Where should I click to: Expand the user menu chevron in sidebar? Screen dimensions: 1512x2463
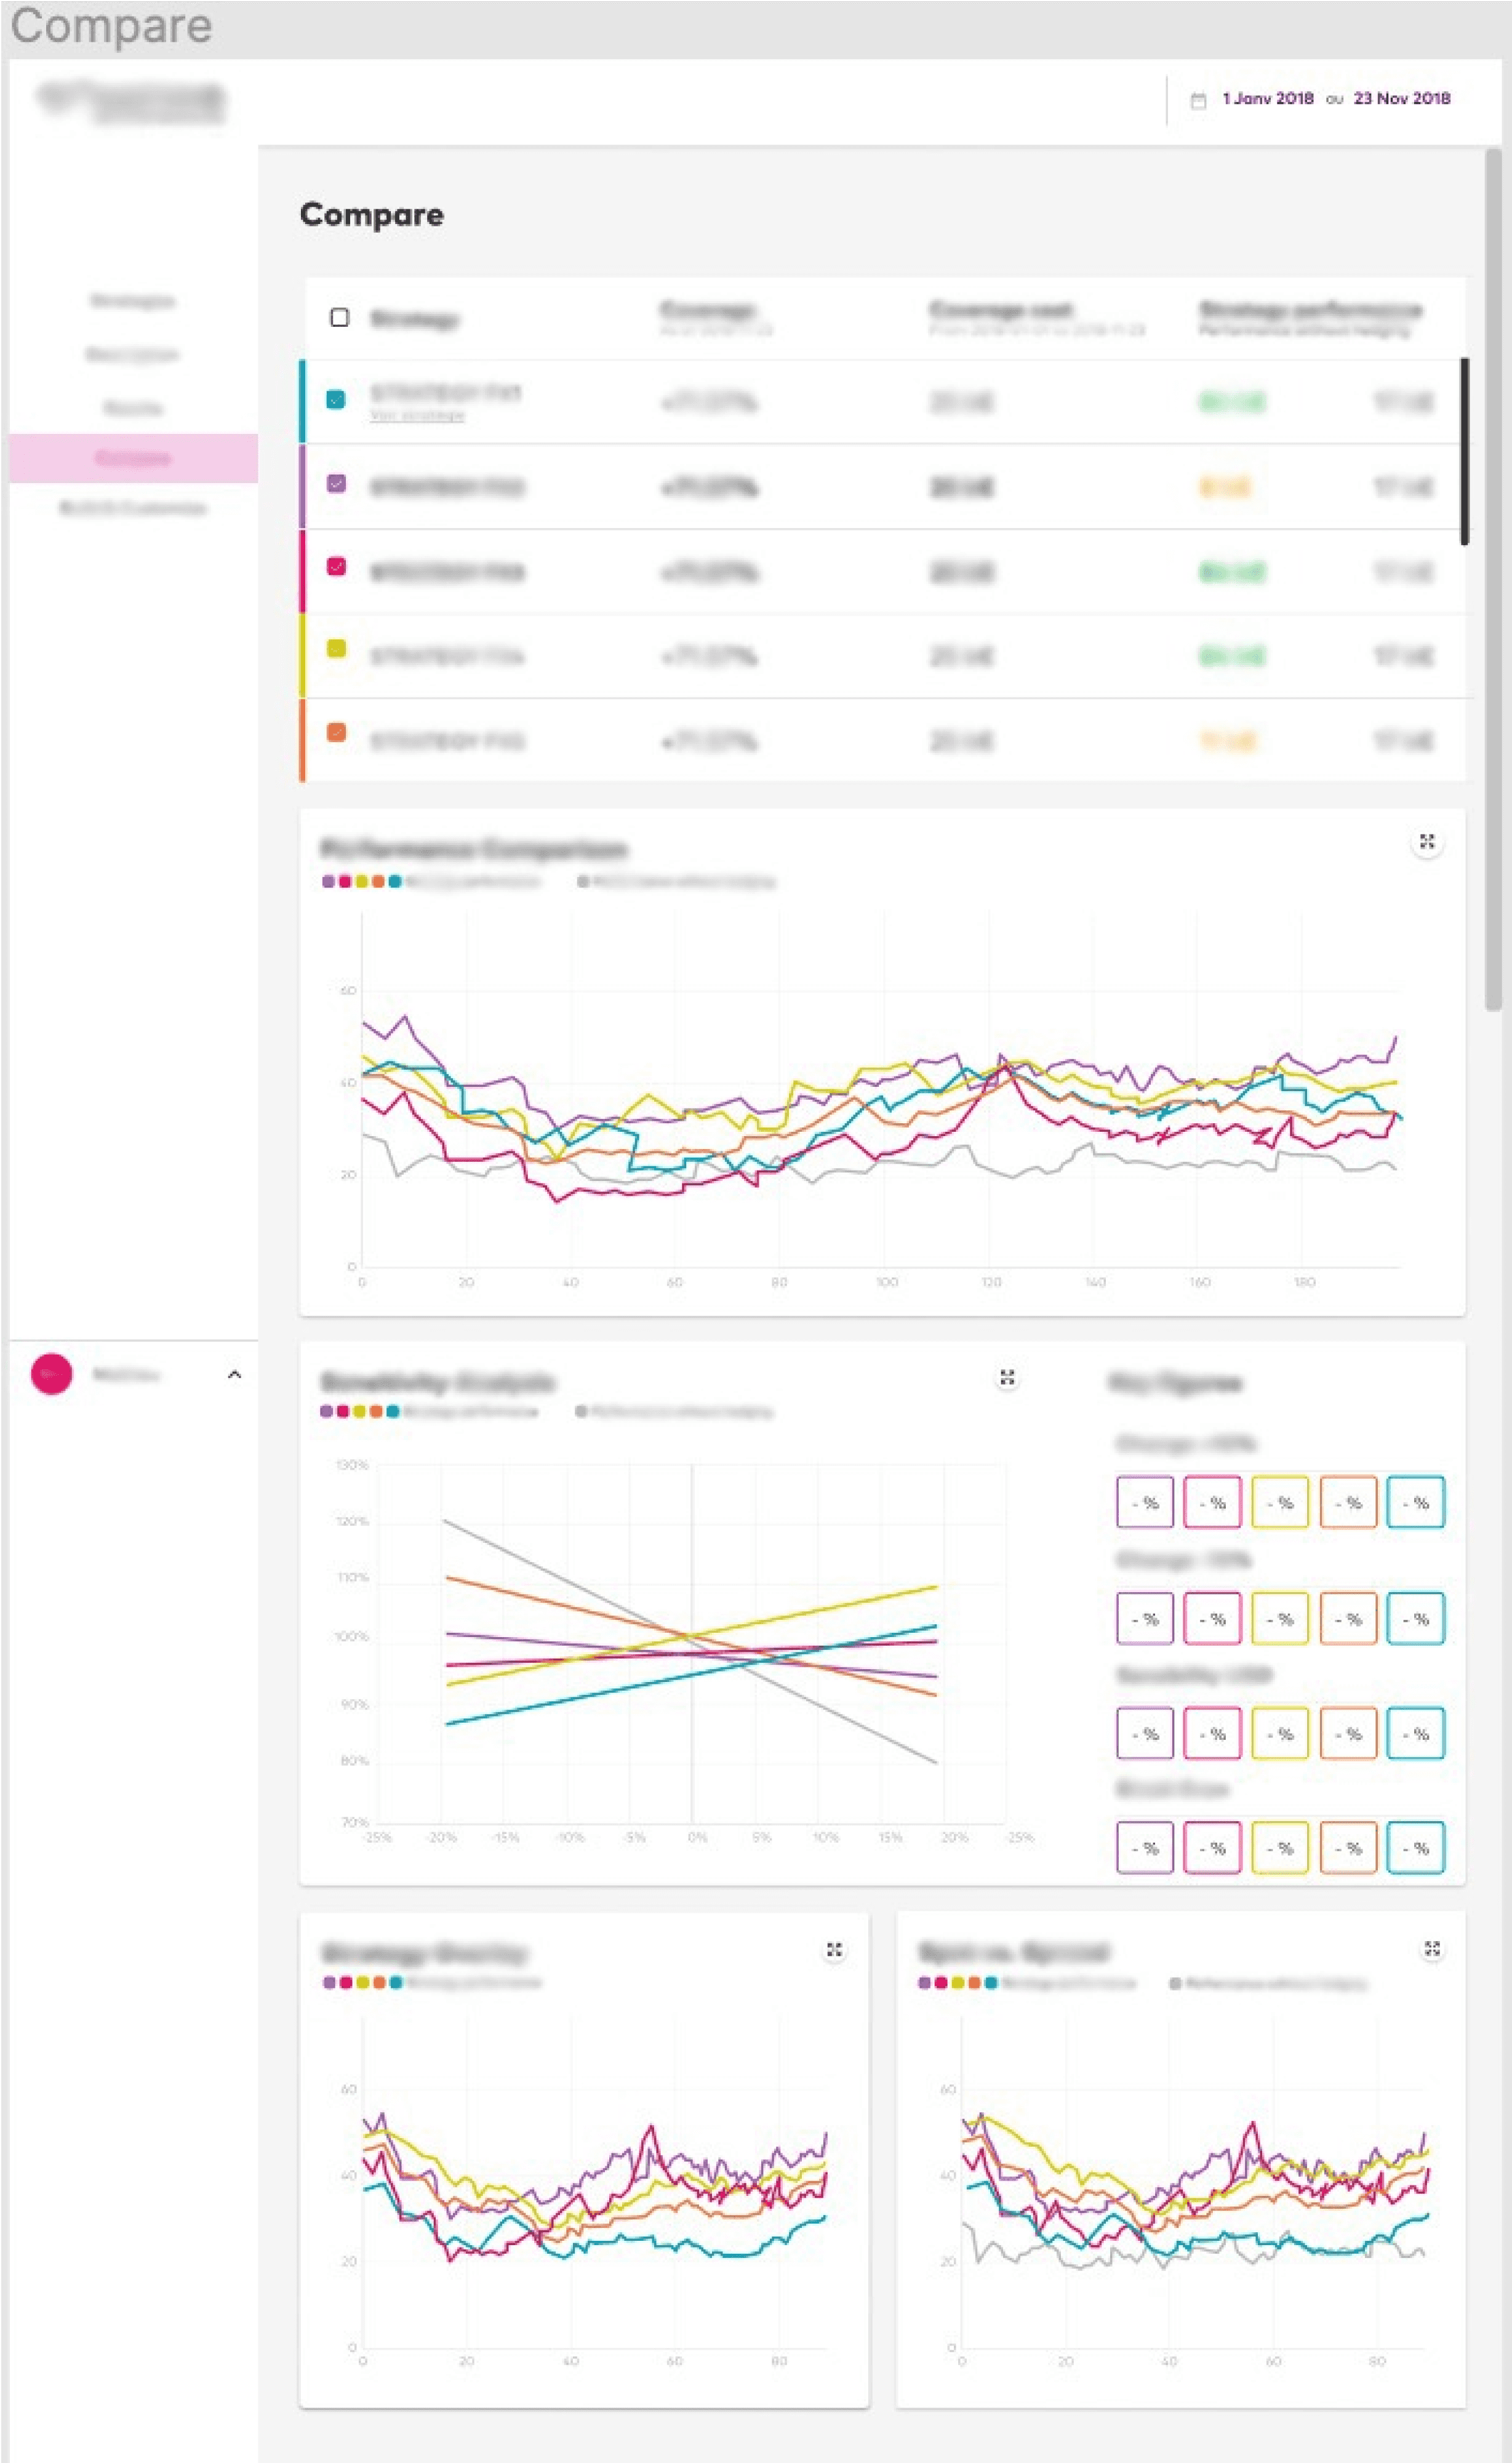(x=234, y=1374)
